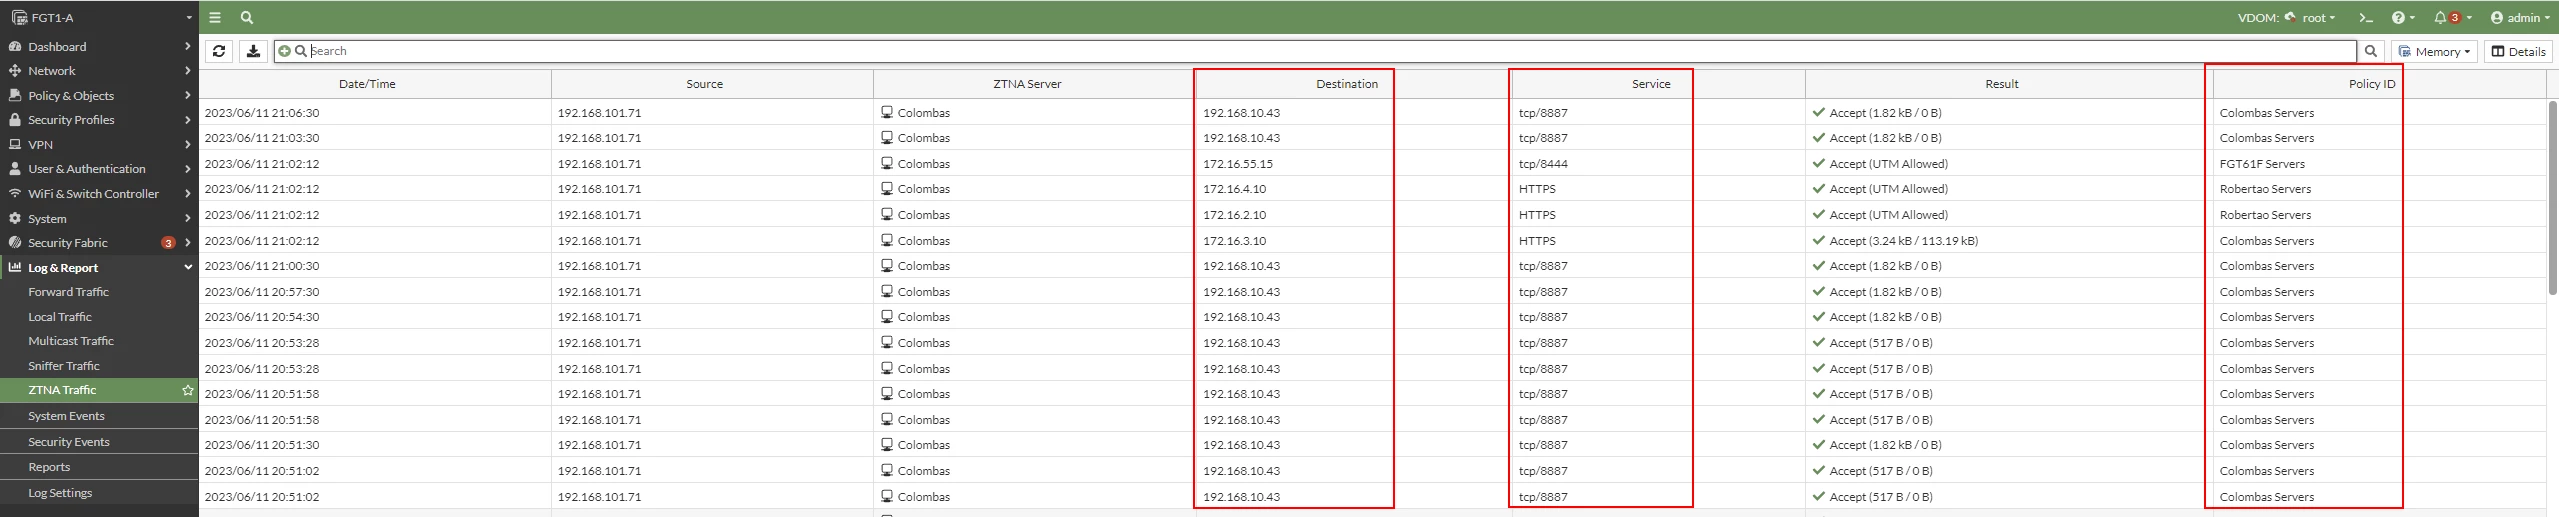Screen dimensions: 2559x517
Task: Click the hamburger menu toggle icon
Action: tap(215, 17)
